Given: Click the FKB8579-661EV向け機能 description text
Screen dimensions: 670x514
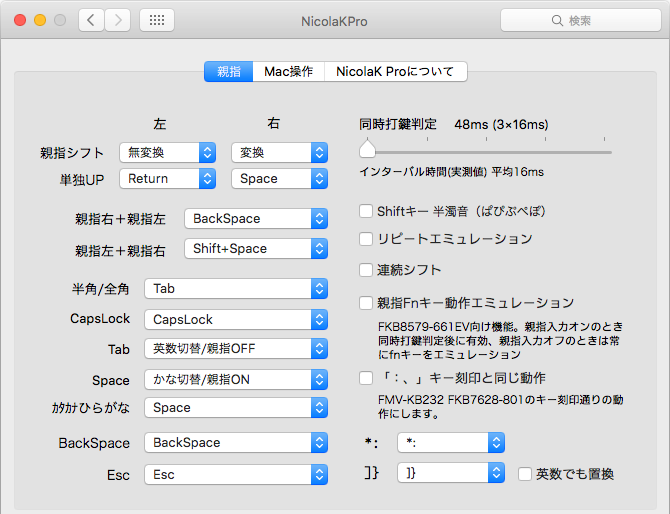Looking at the screenshot, I should point(500,341).
